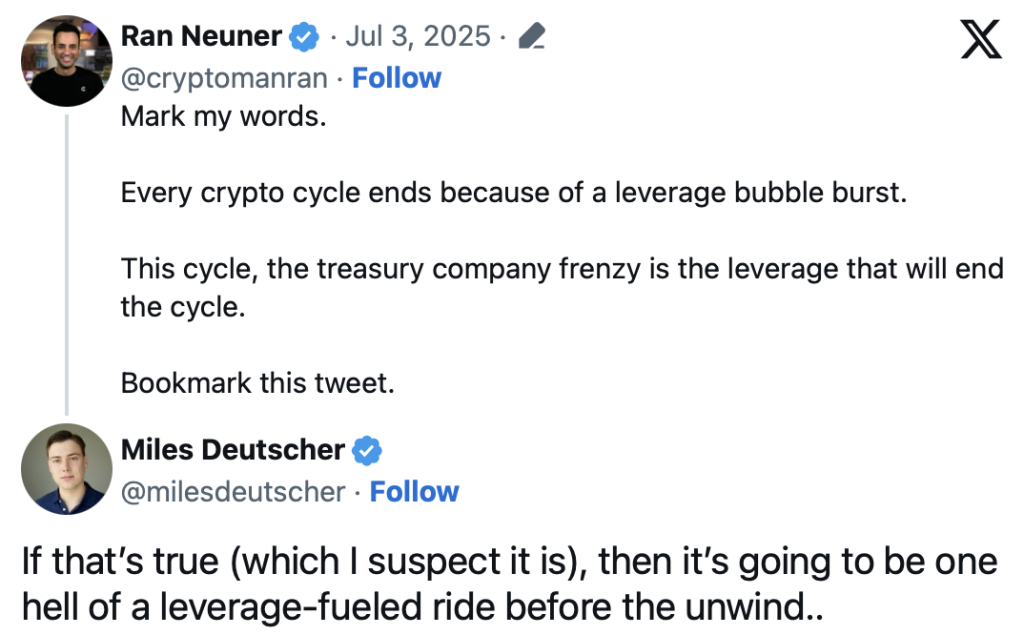
Task: Click the @milesdeutscher handle
Action: 233,492
